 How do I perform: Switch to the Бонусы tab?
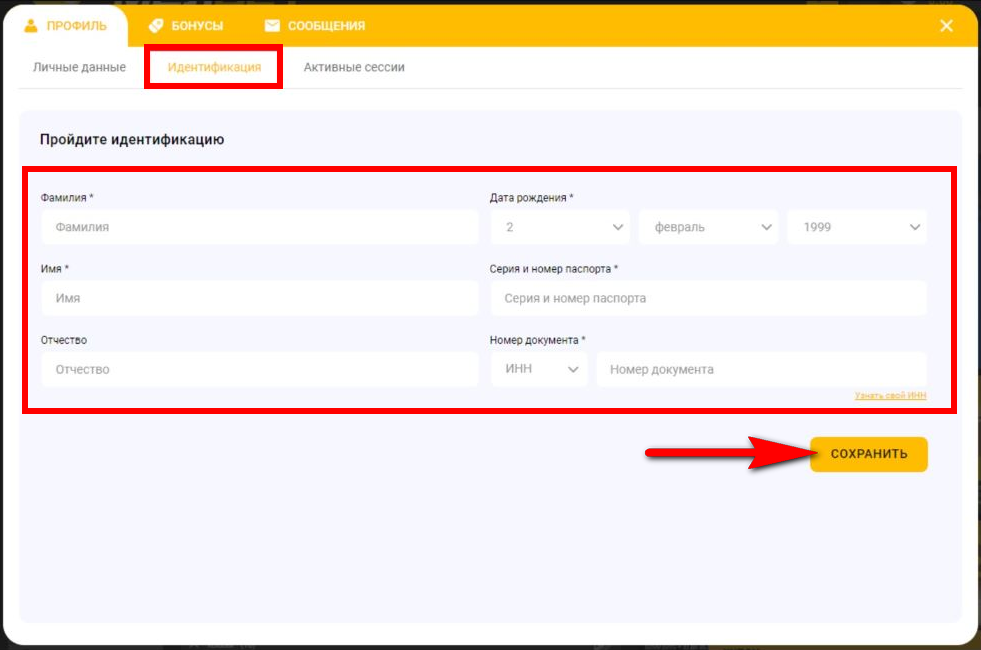(186, 26)
